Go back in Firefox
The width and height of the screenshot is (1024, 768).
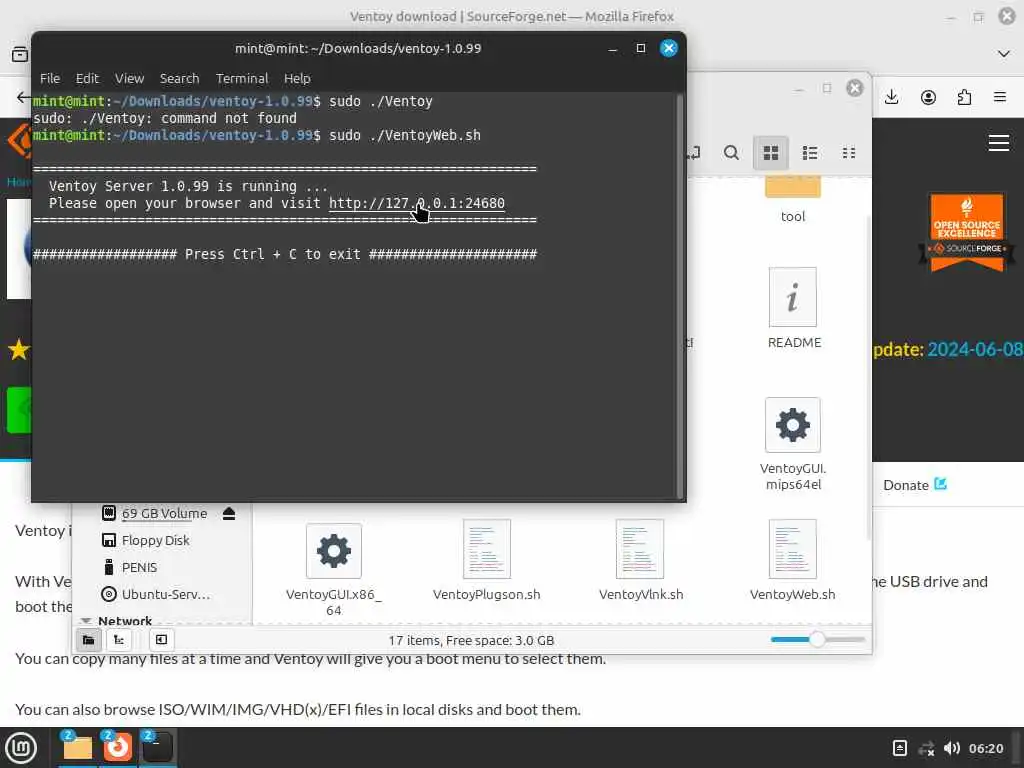22,97
